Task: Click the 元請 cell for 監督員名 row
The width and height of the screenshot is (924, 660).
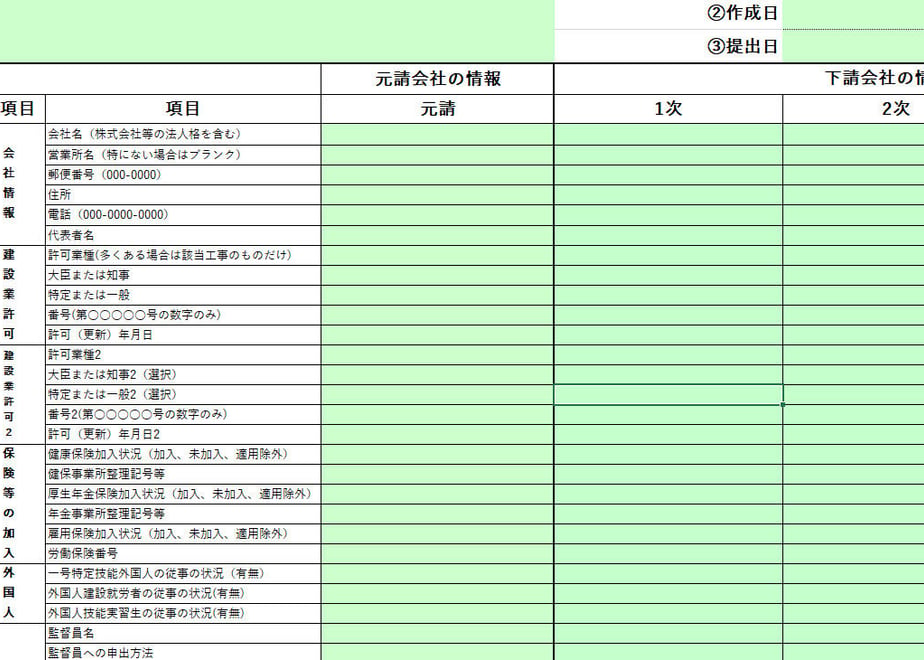Action: [x=438, y=633]
